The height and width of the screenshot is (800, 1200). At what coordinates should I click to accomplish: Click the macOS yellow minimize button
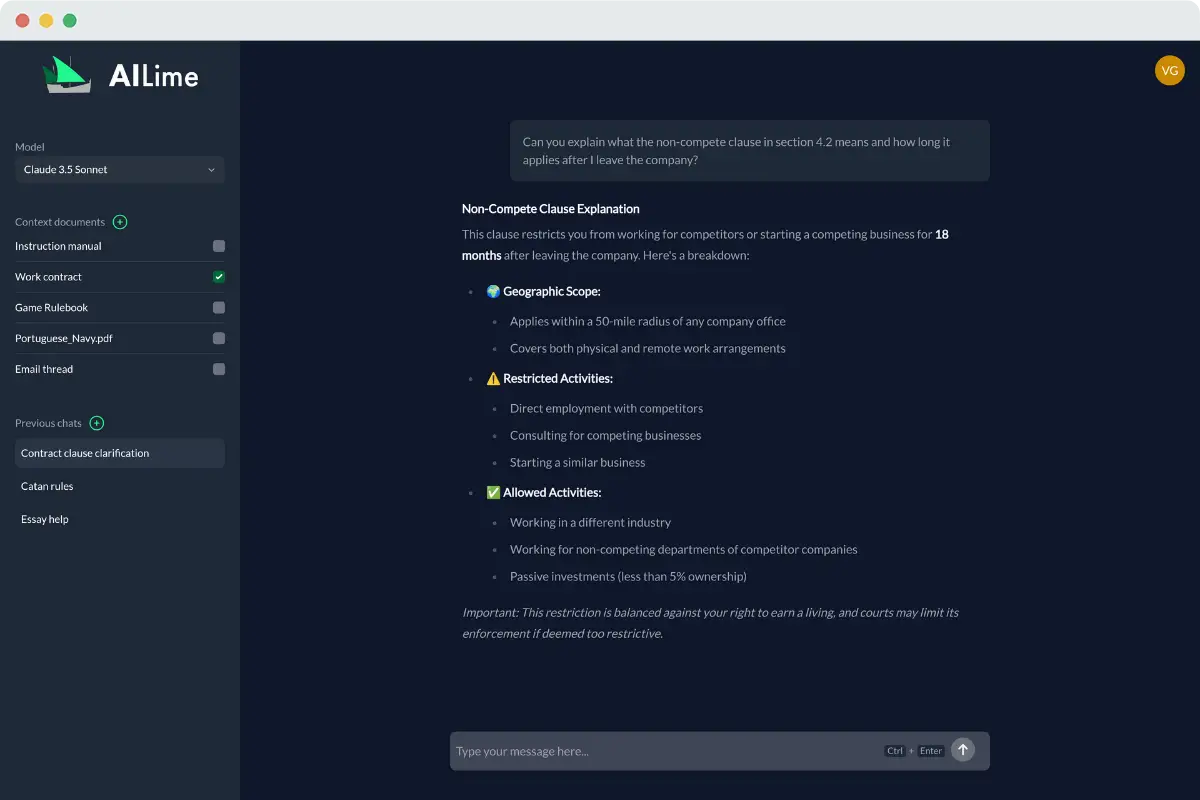click(x=46, y=20)
